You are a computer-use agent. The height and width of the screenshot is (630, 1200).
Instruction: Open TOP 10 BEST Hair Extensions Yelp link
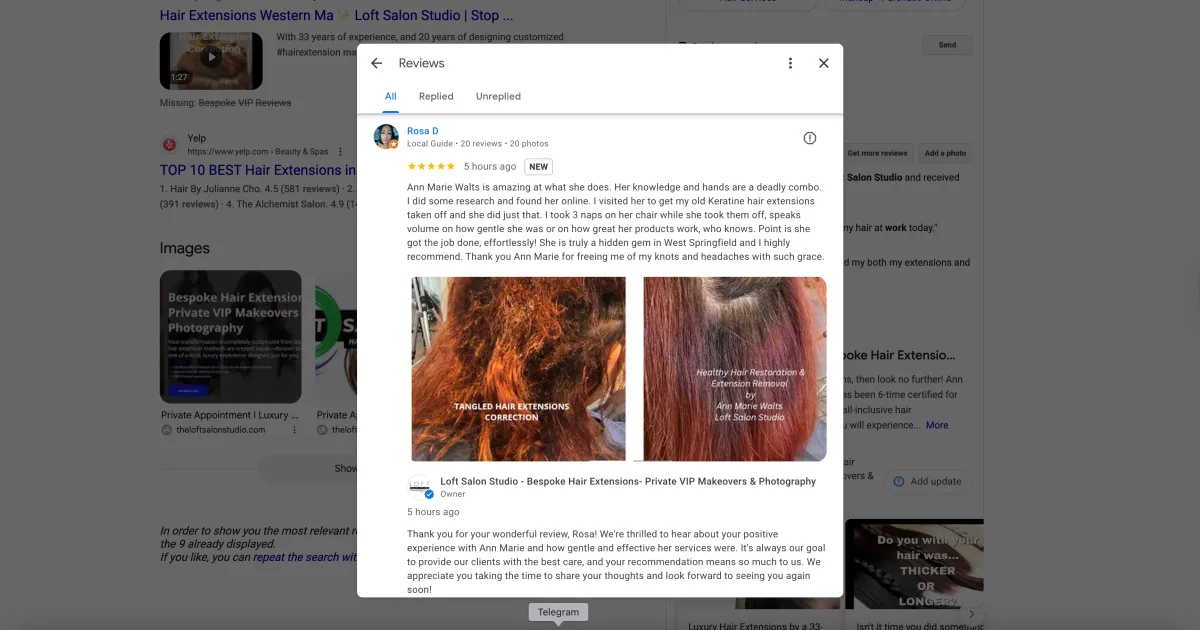point(258,170)
